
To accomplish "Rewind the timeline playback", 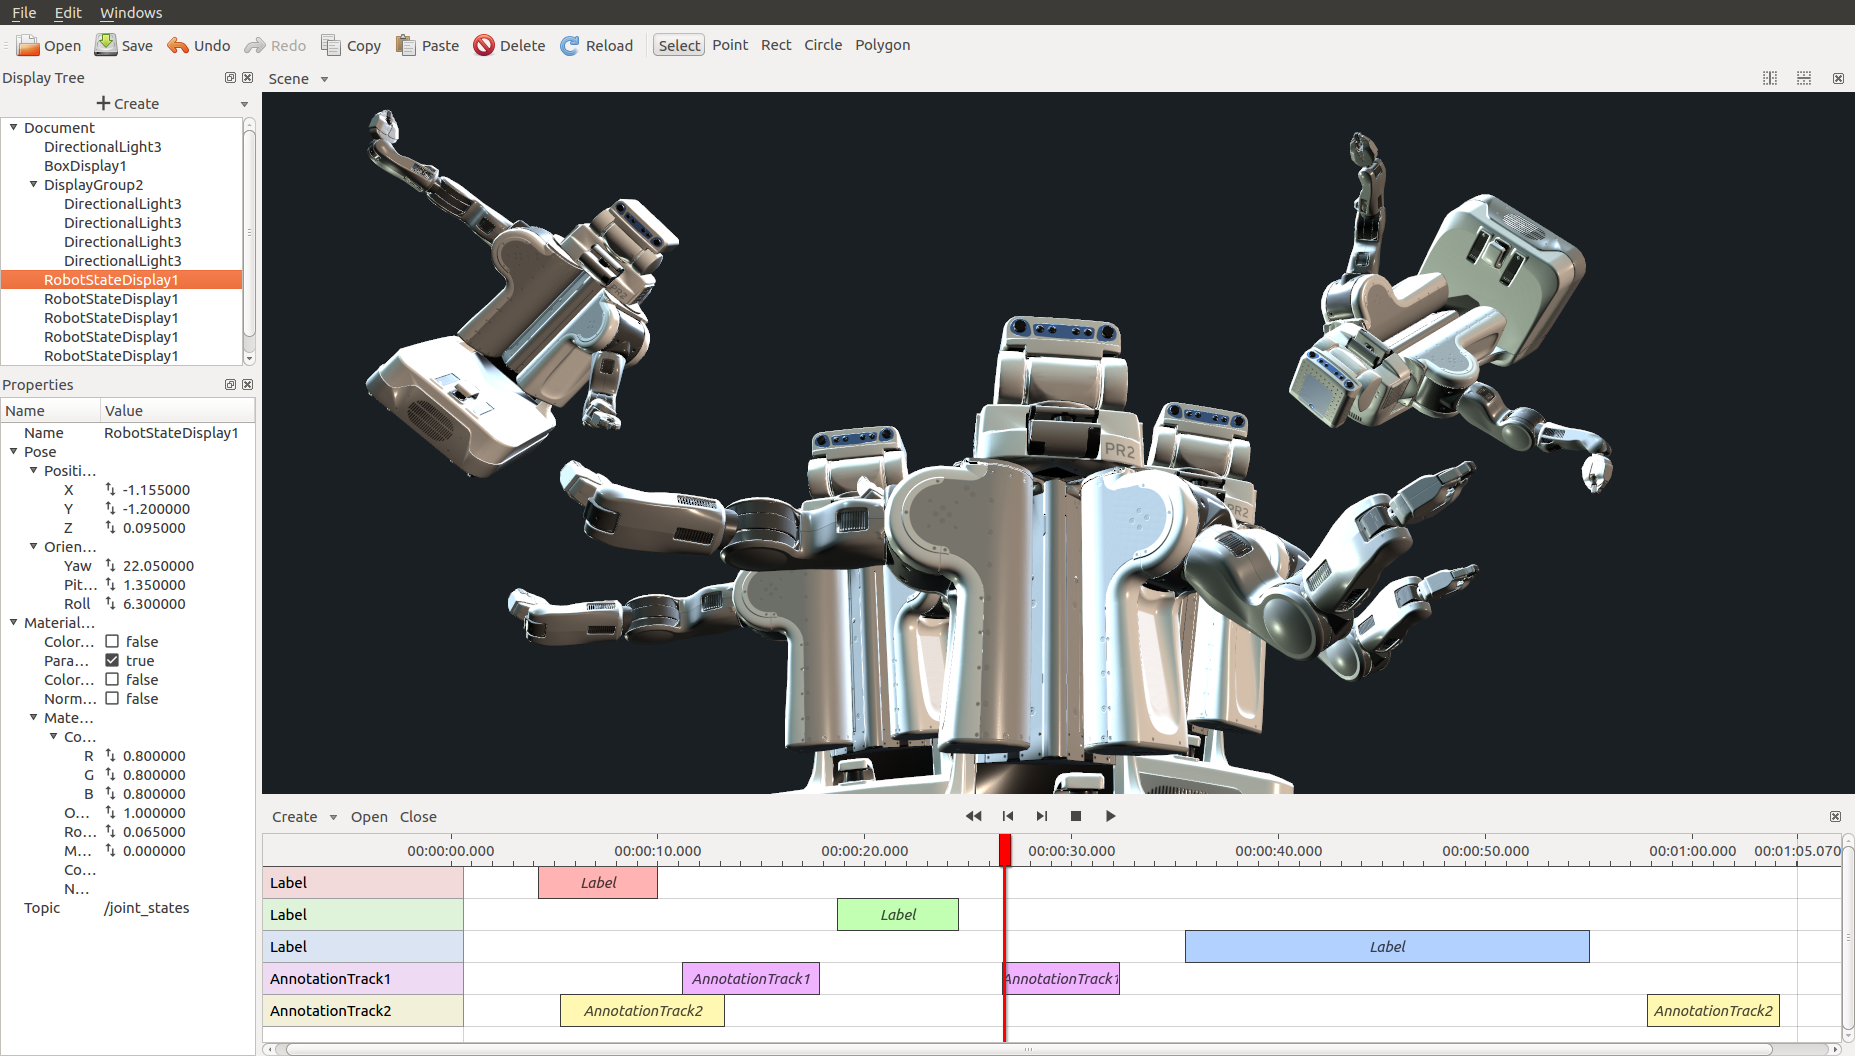I will click(x=973, y=816).
